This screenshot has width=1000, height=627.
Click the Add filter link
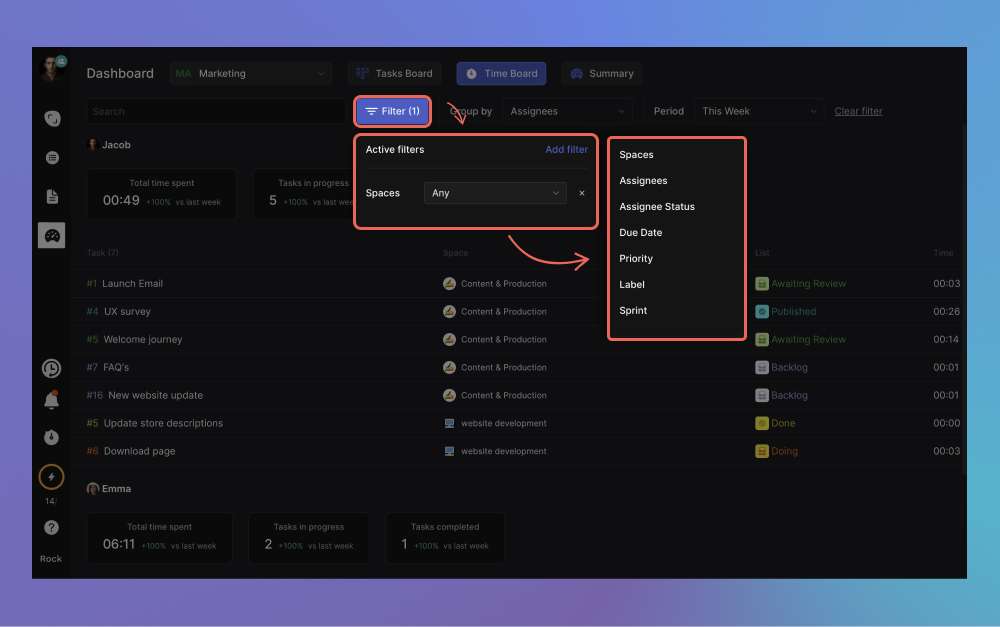coord(566,150)
